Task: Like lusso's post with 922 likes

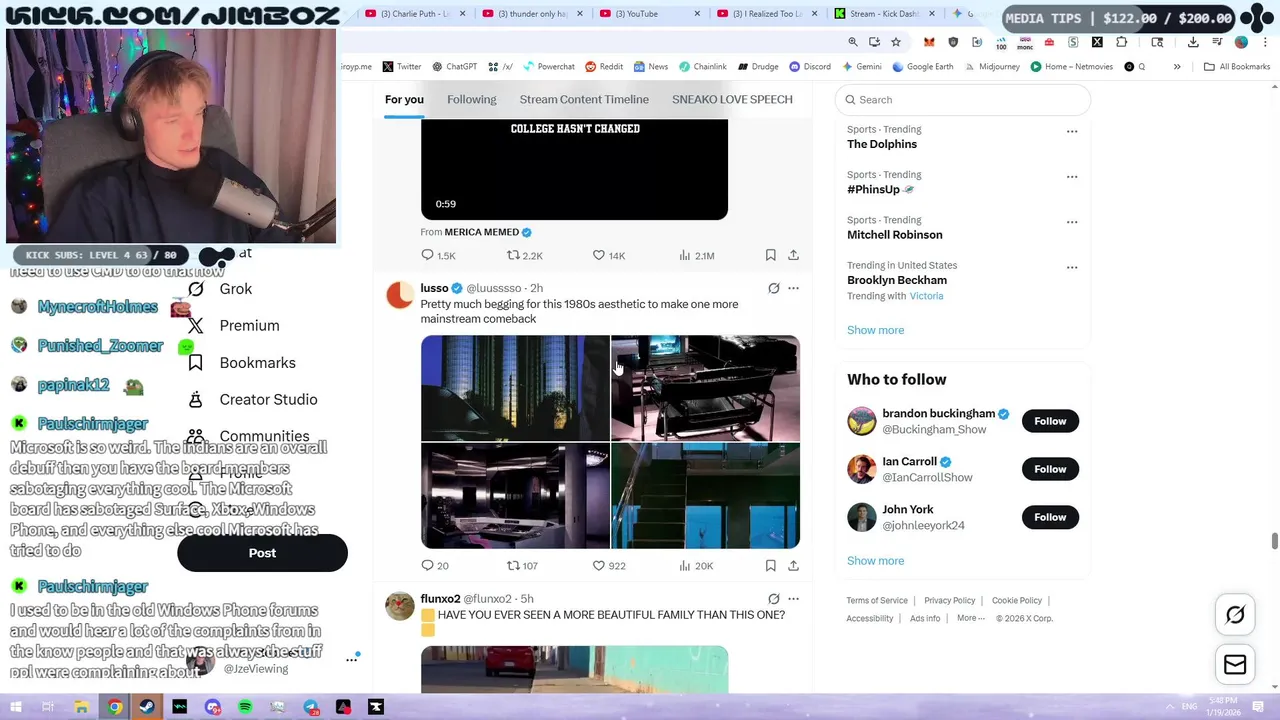Action: pos(608,566)
